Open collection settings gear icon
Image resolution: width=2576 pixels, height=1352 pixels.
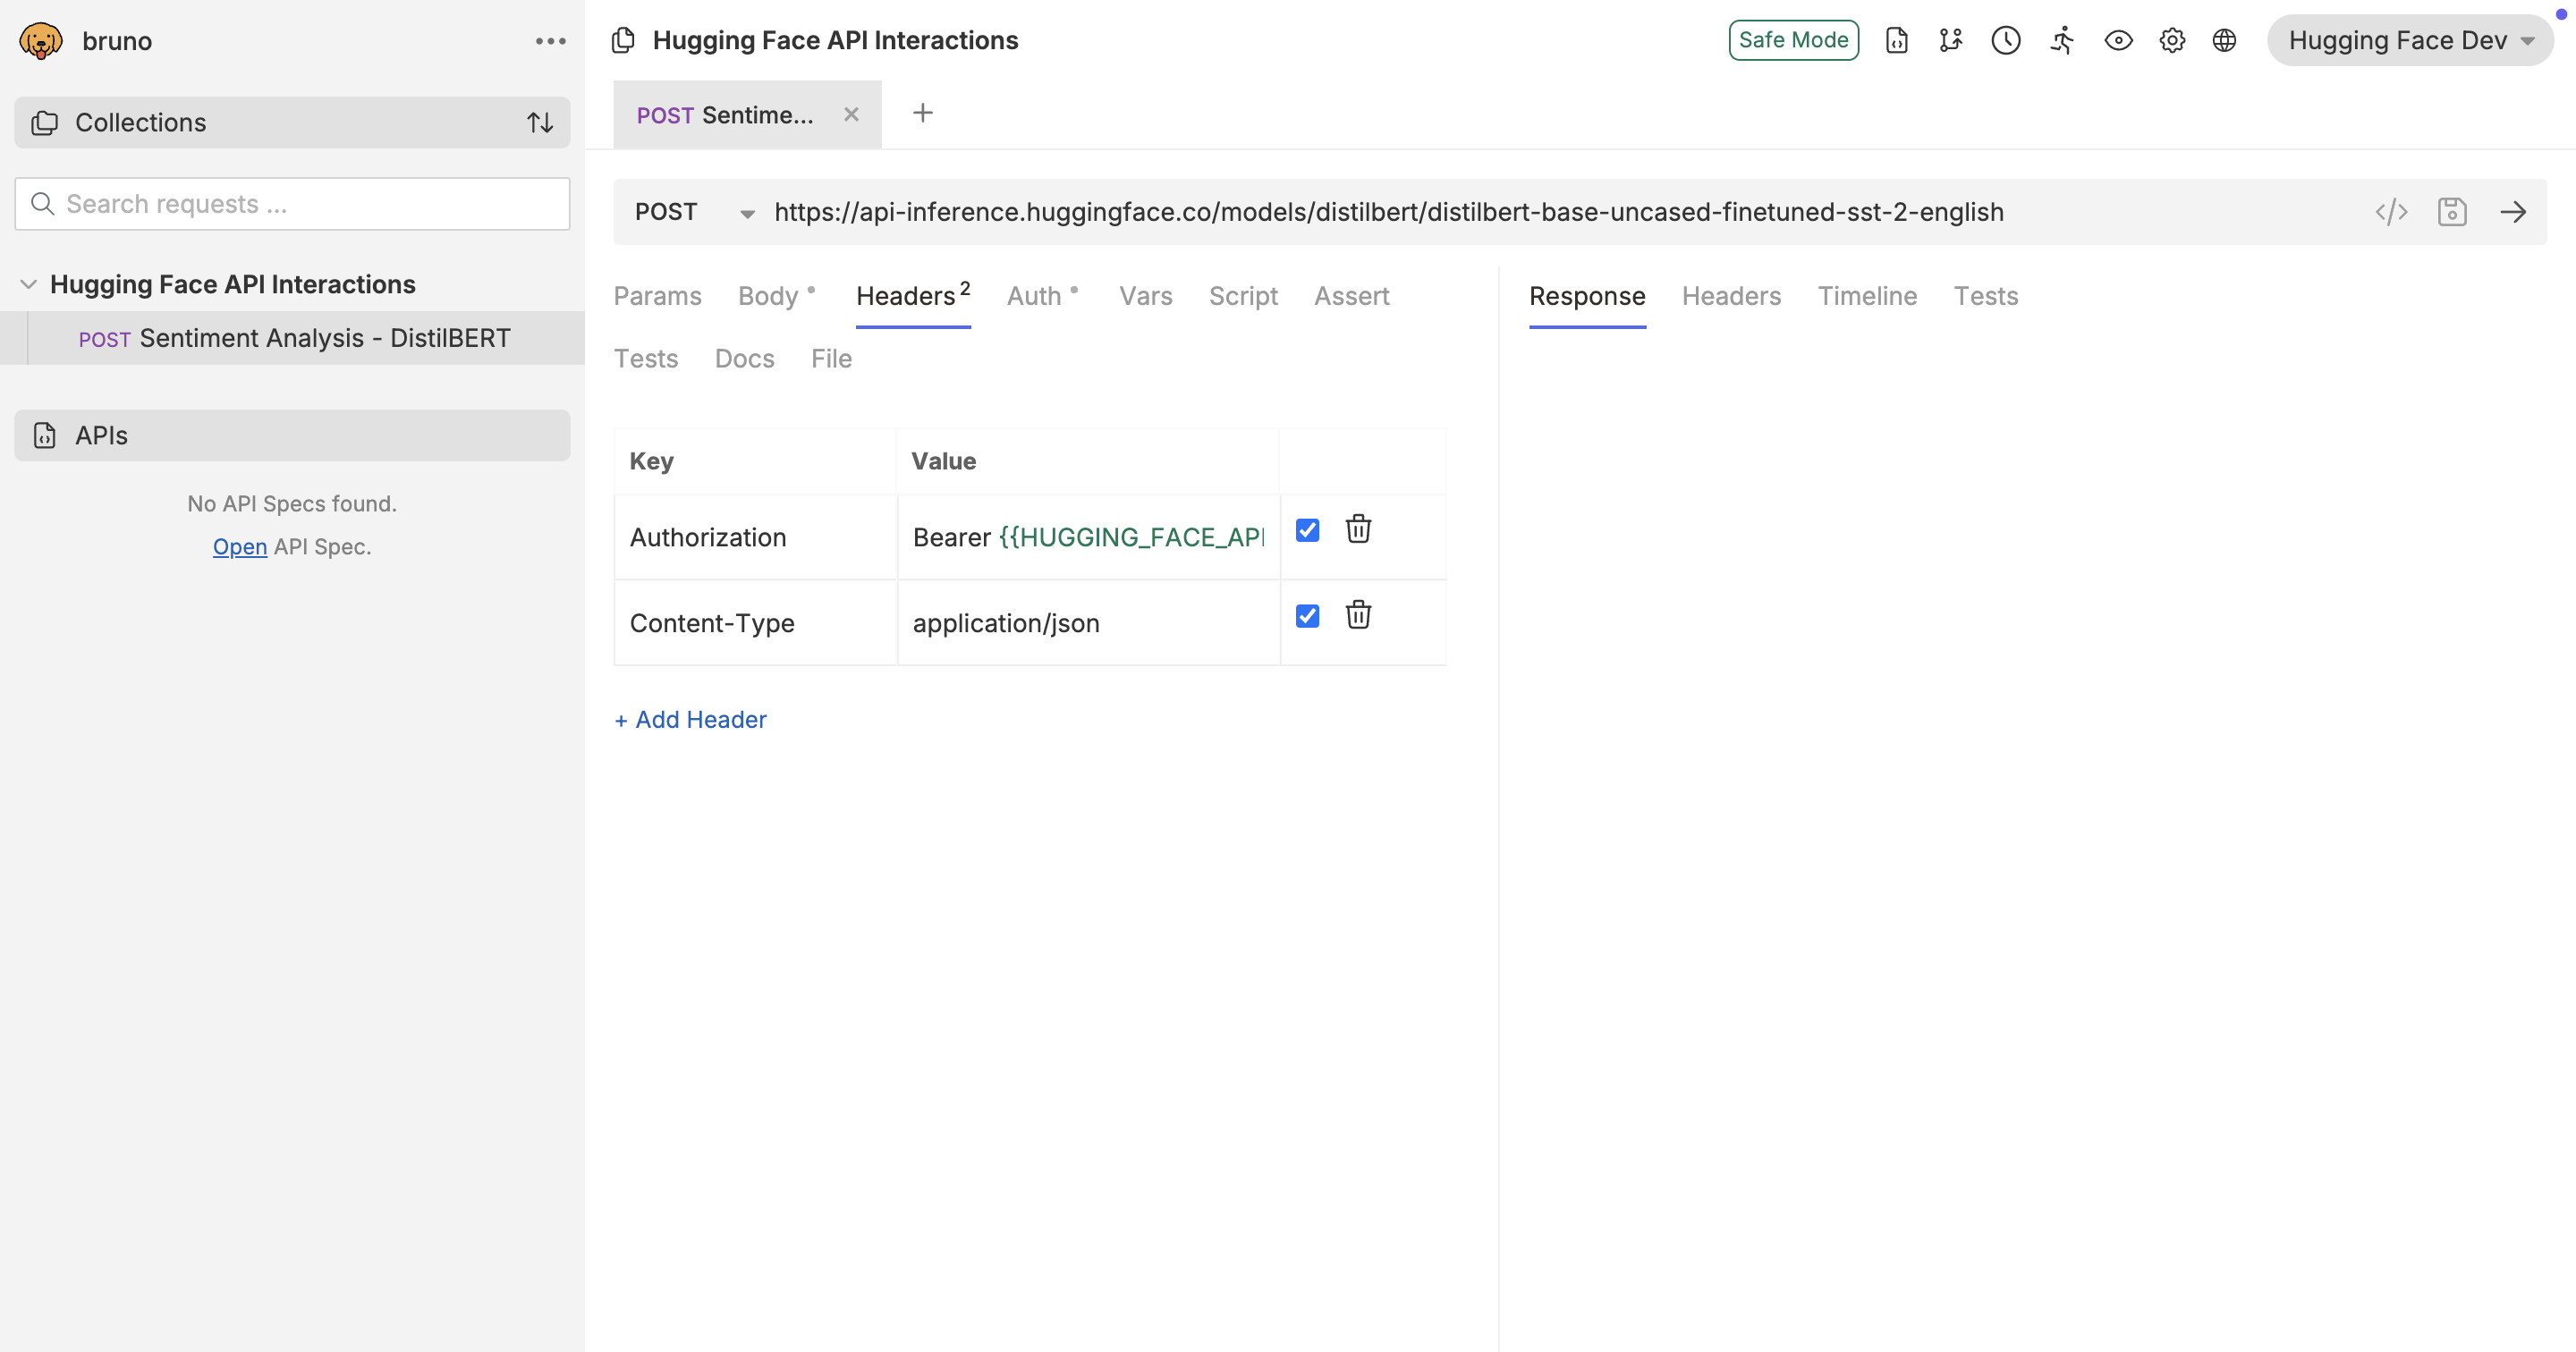2172,41
